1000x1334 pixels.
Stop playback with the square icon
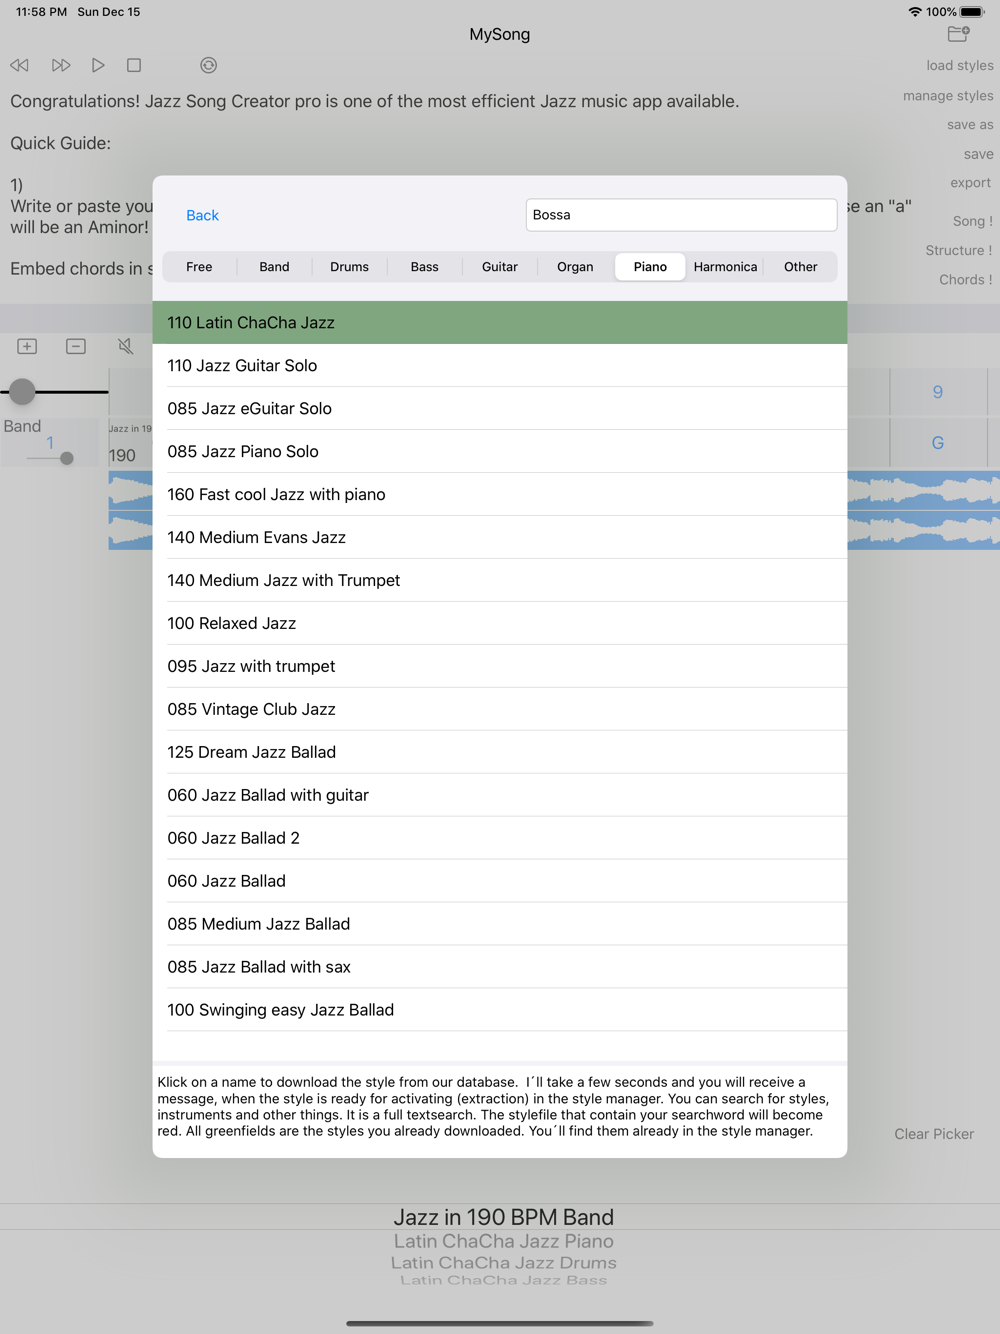[x=134, y=65]
